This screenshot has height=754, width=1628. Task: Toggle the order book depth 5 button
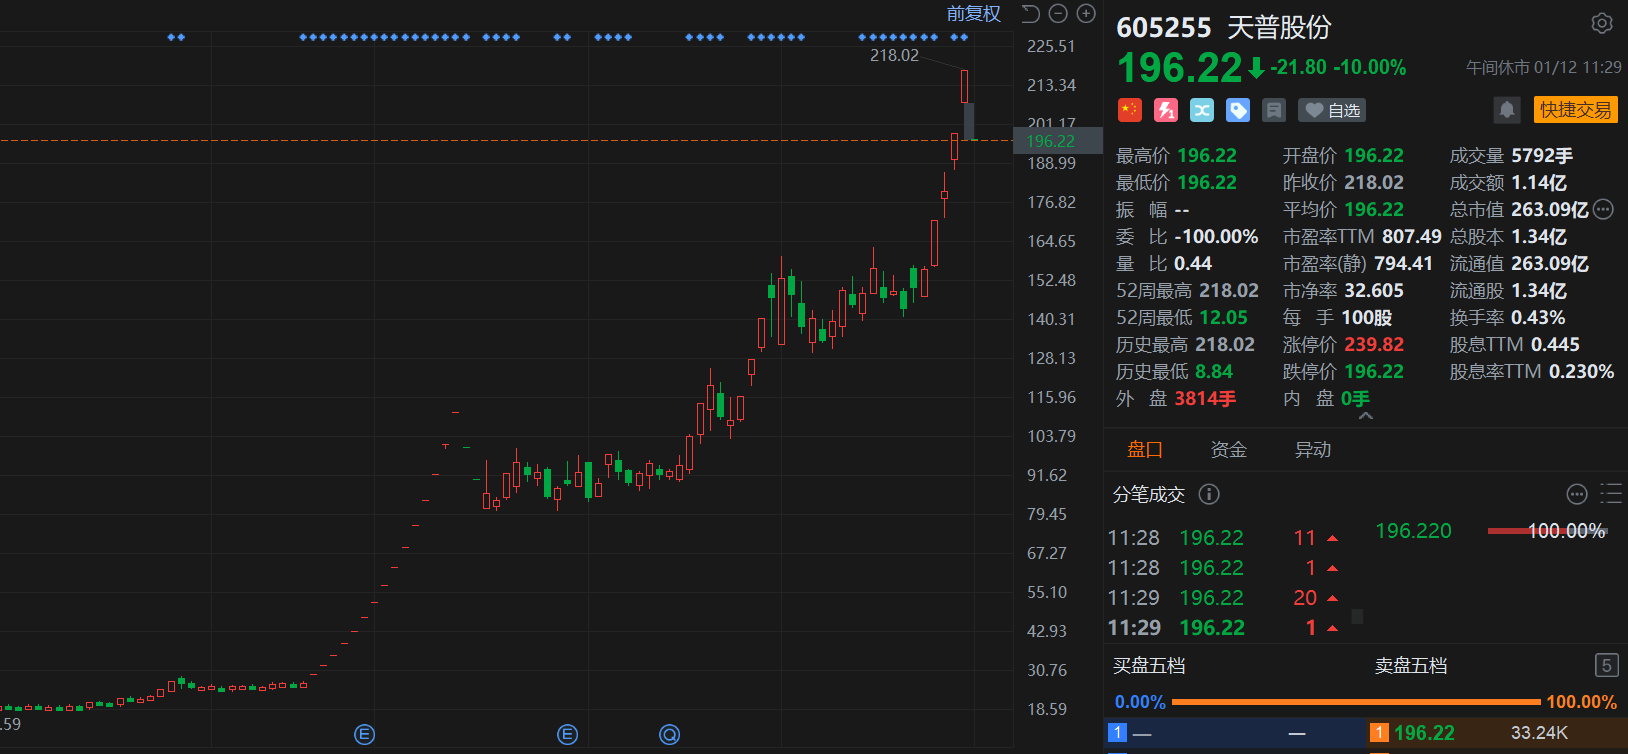coord(1606,666)
